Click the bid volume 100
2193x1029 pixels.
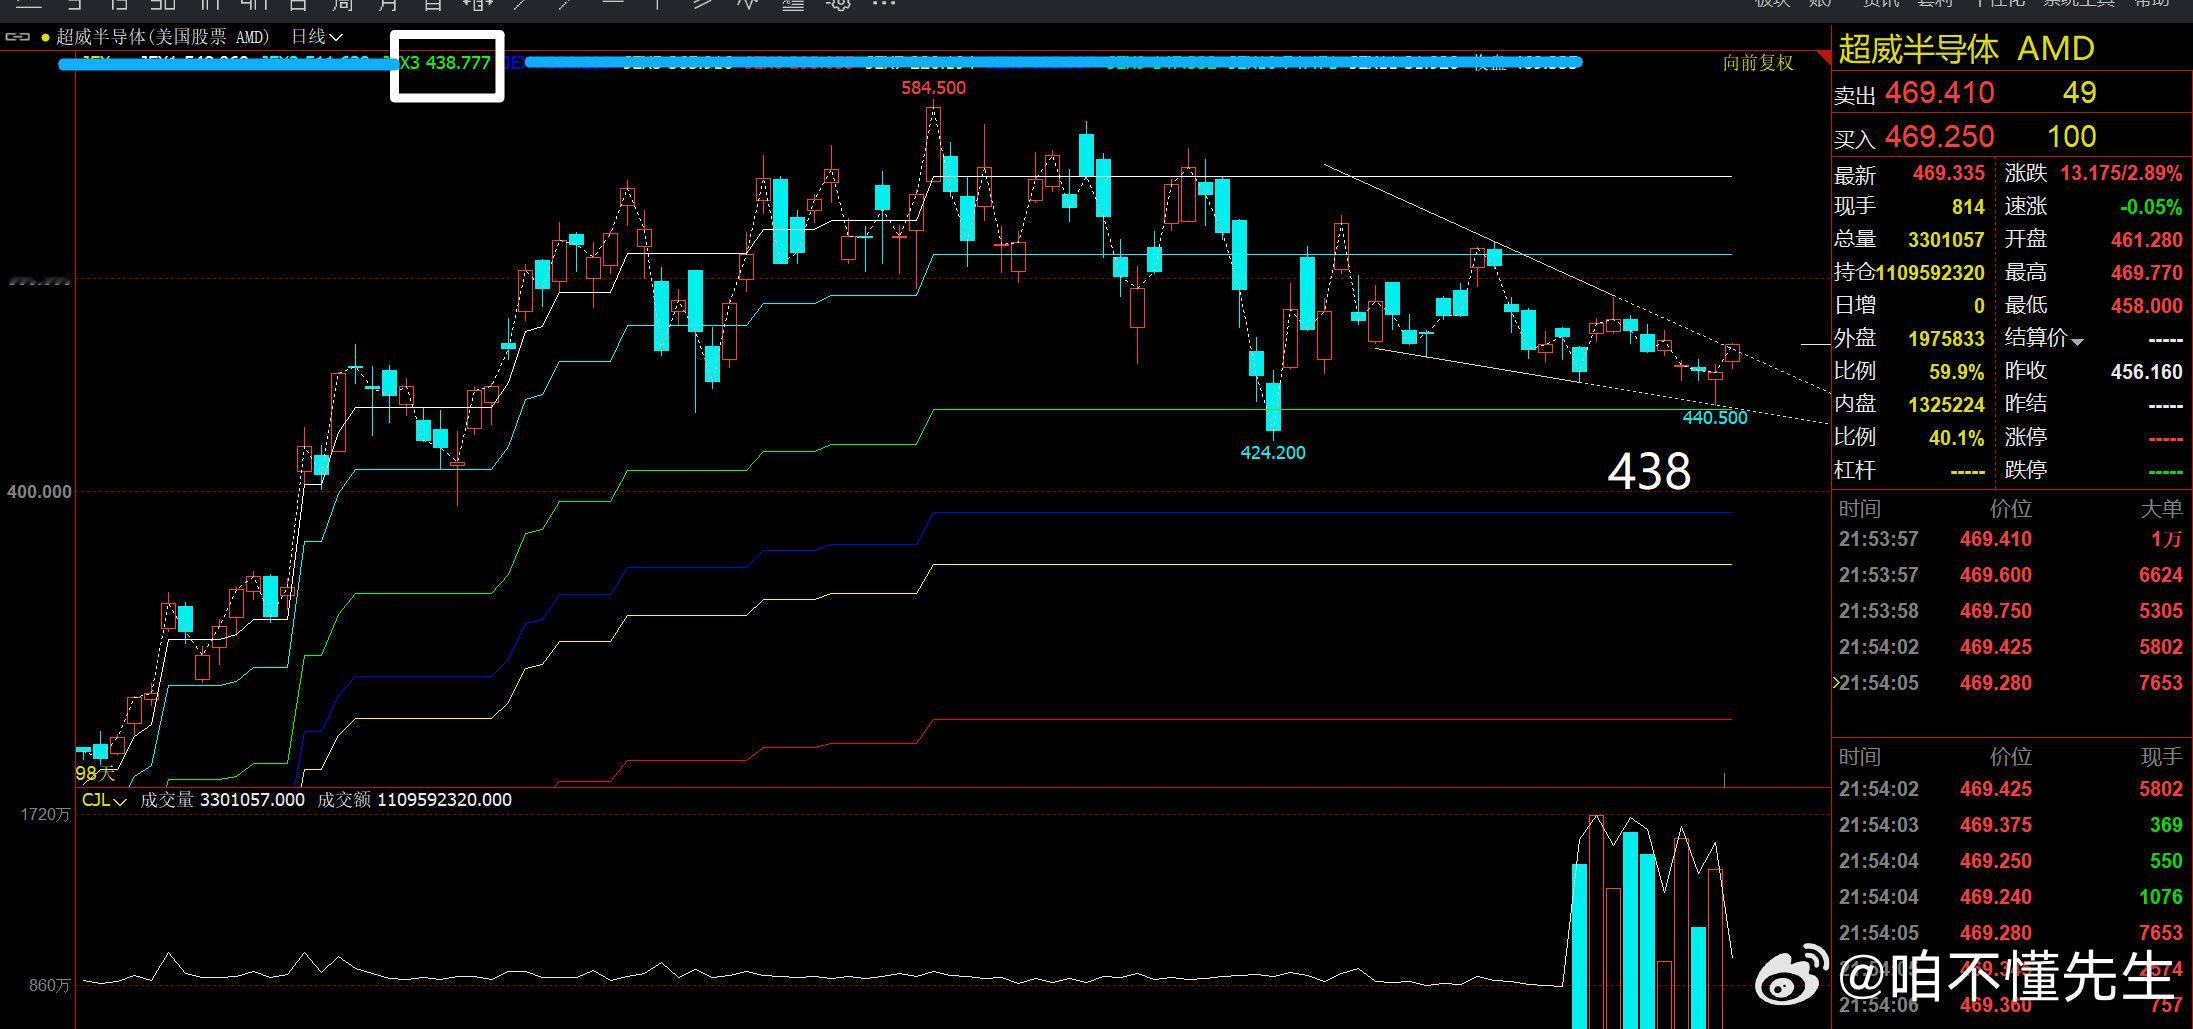coord(2071,136)
